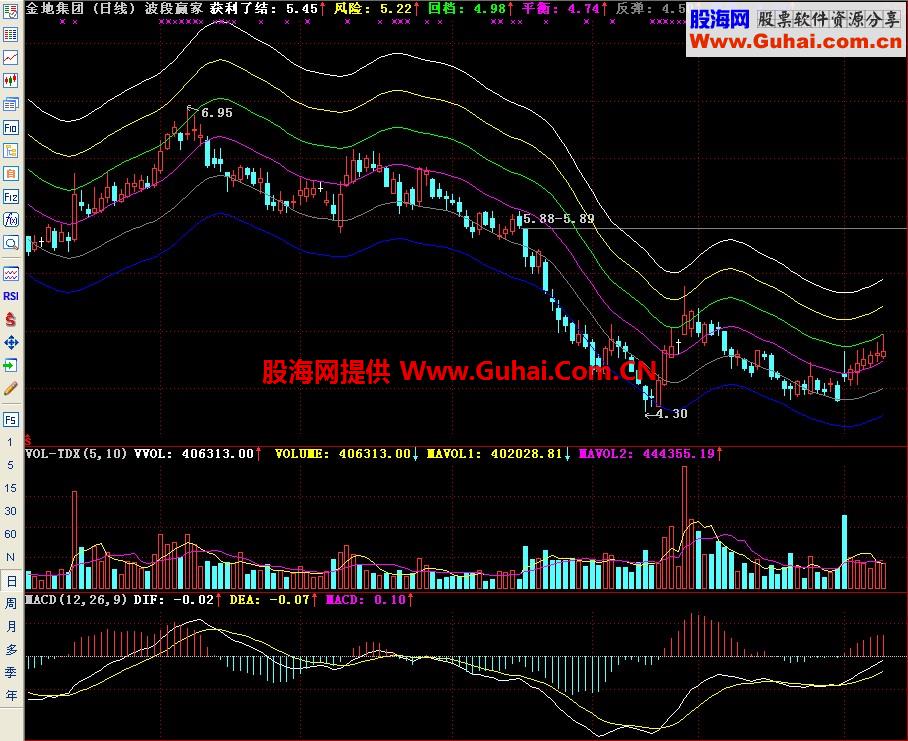Switch to the 60-minute period
The image size is (908, 741).
[10, 534]
